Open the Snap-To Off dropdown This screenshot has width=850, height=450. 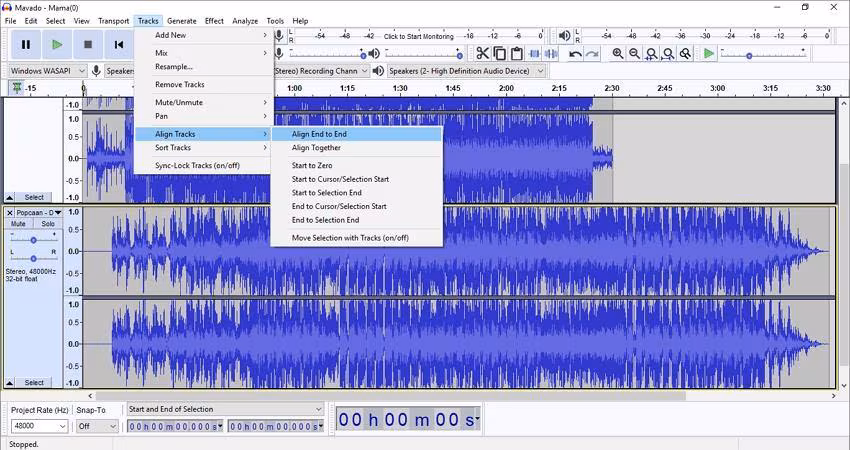97,426
